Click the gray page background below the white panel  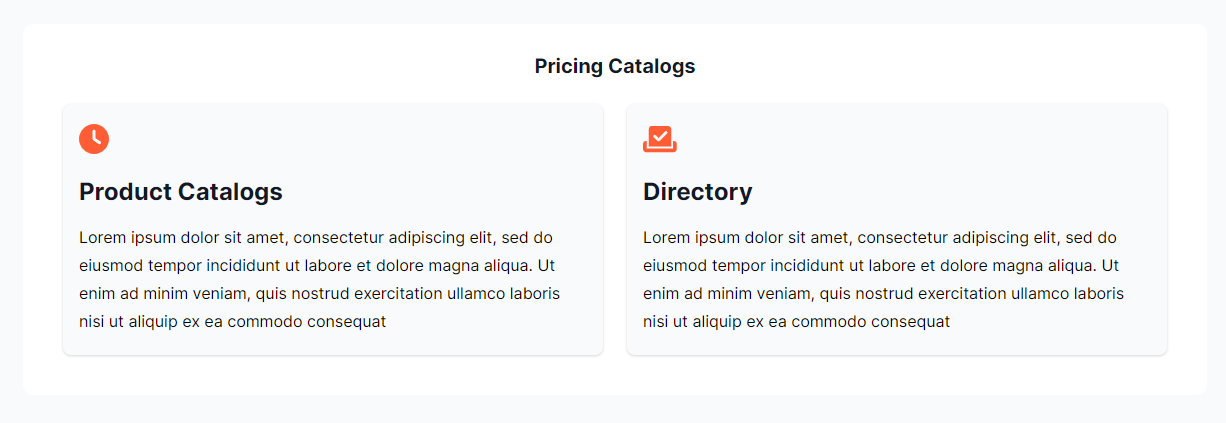coord(613,409)
